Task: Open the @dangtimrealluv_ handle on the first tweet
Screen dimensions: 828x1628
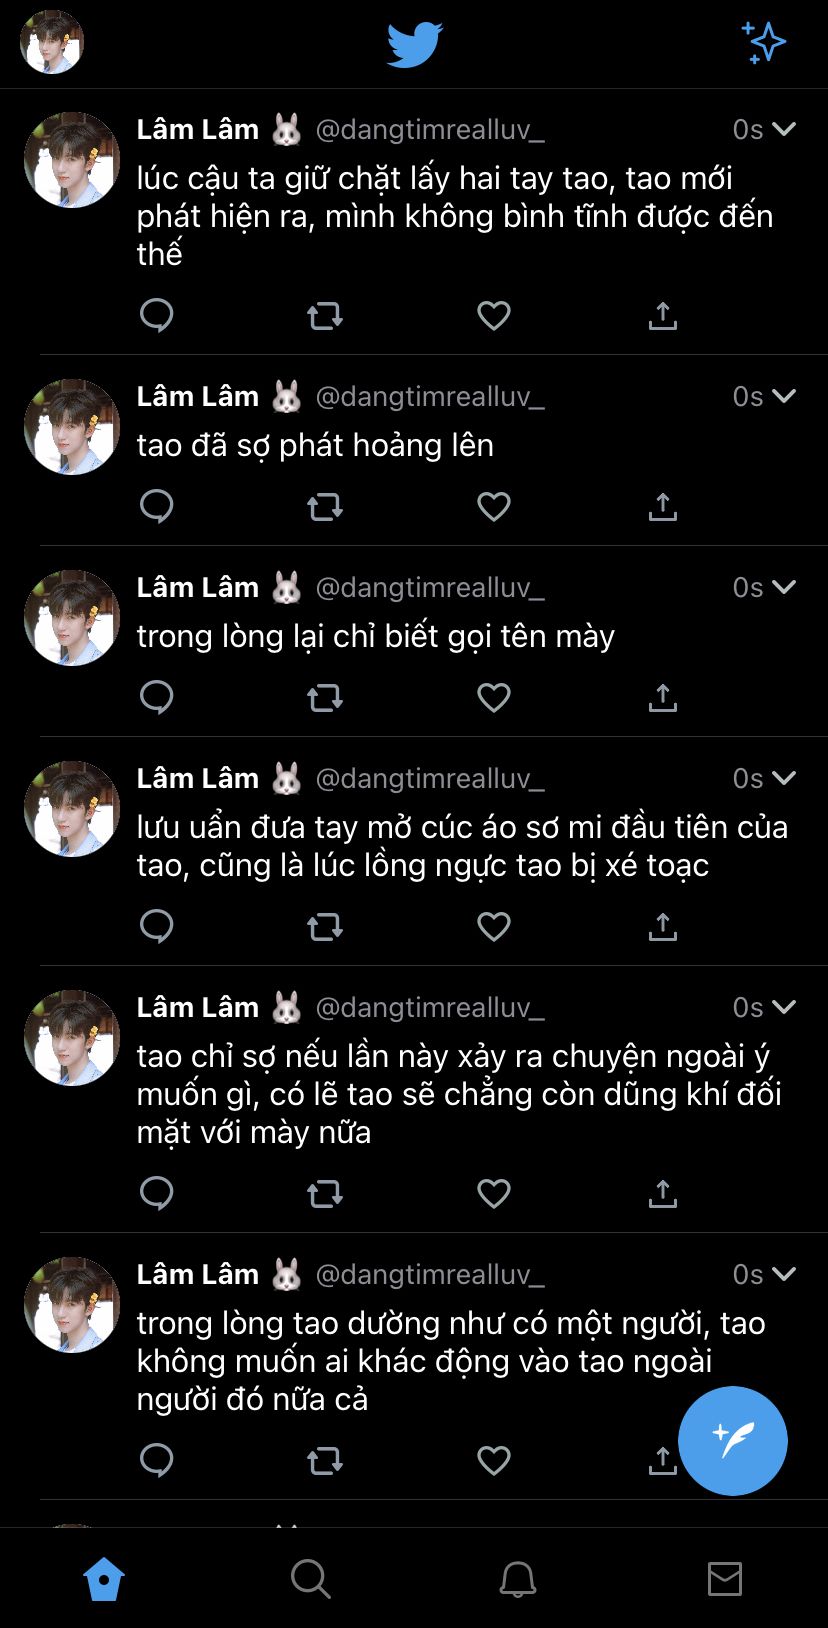Action: pyautogui.click(x=430, y=130)
